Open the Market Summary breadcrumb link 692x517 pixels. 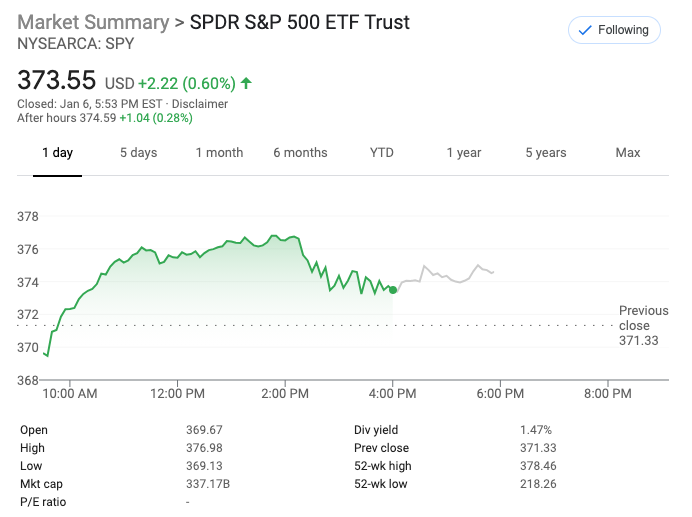(x=93, y=22)
